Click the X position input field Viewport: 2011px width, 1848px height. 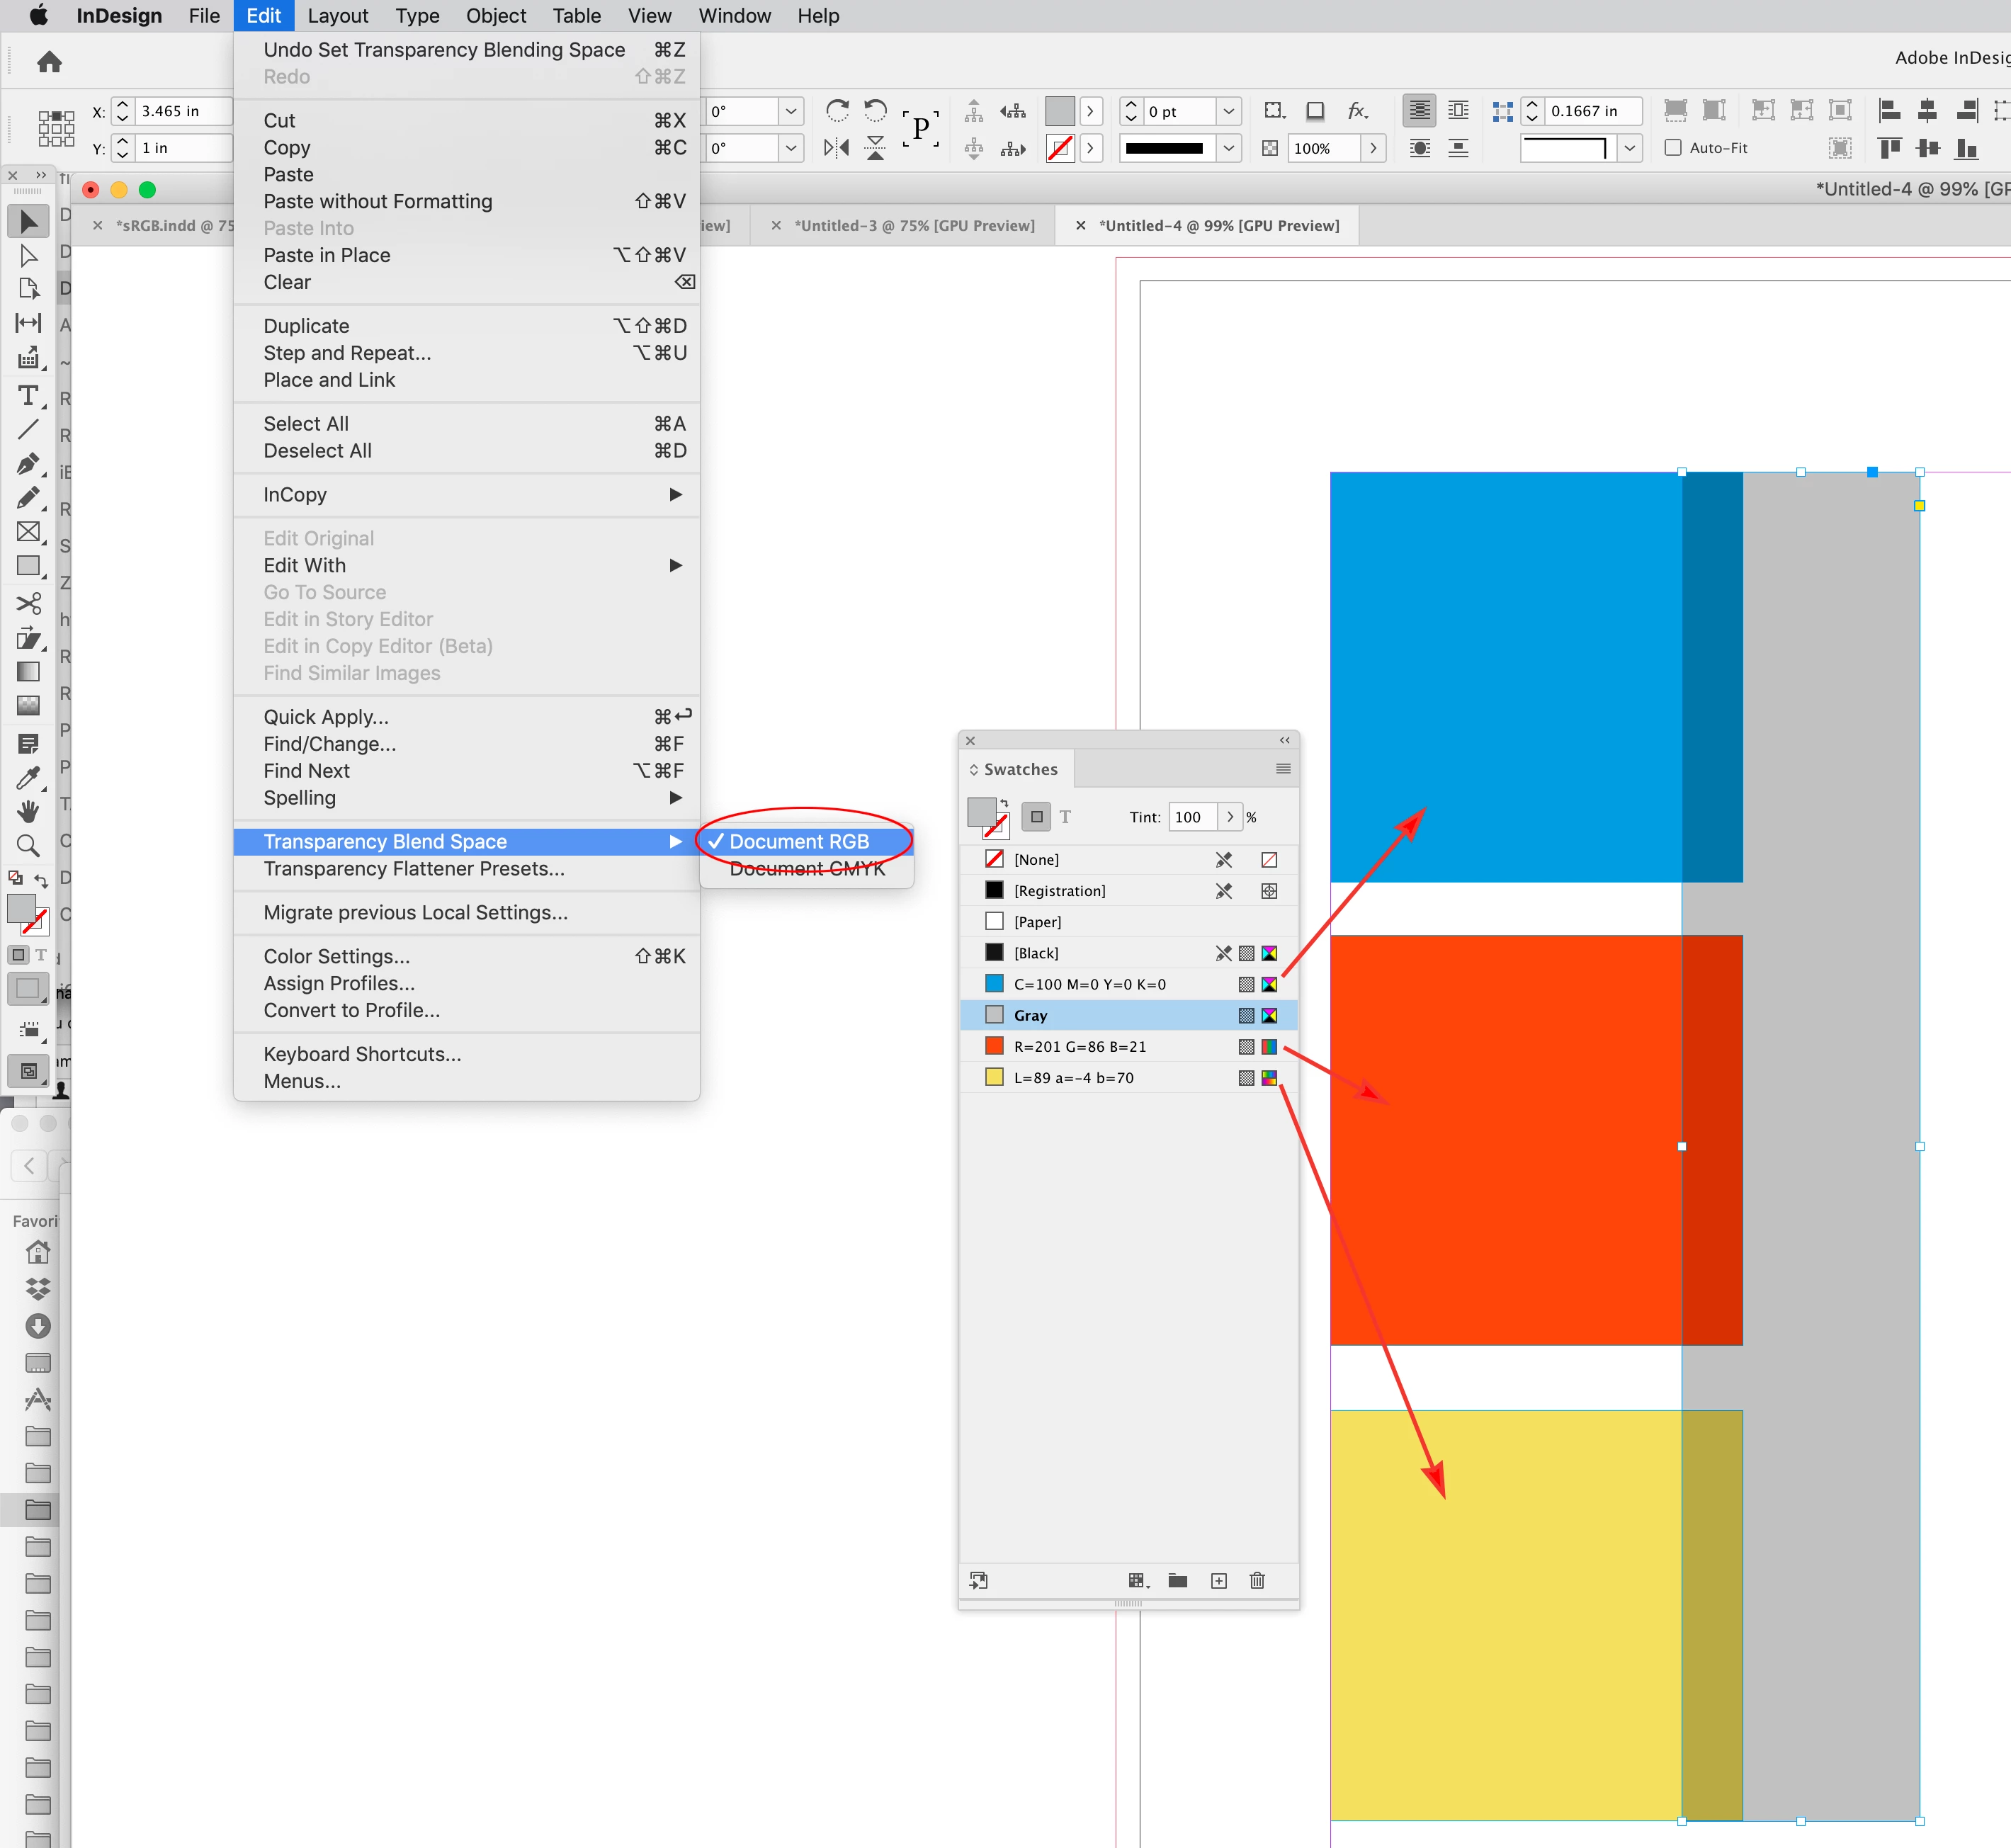click(182, 111)
